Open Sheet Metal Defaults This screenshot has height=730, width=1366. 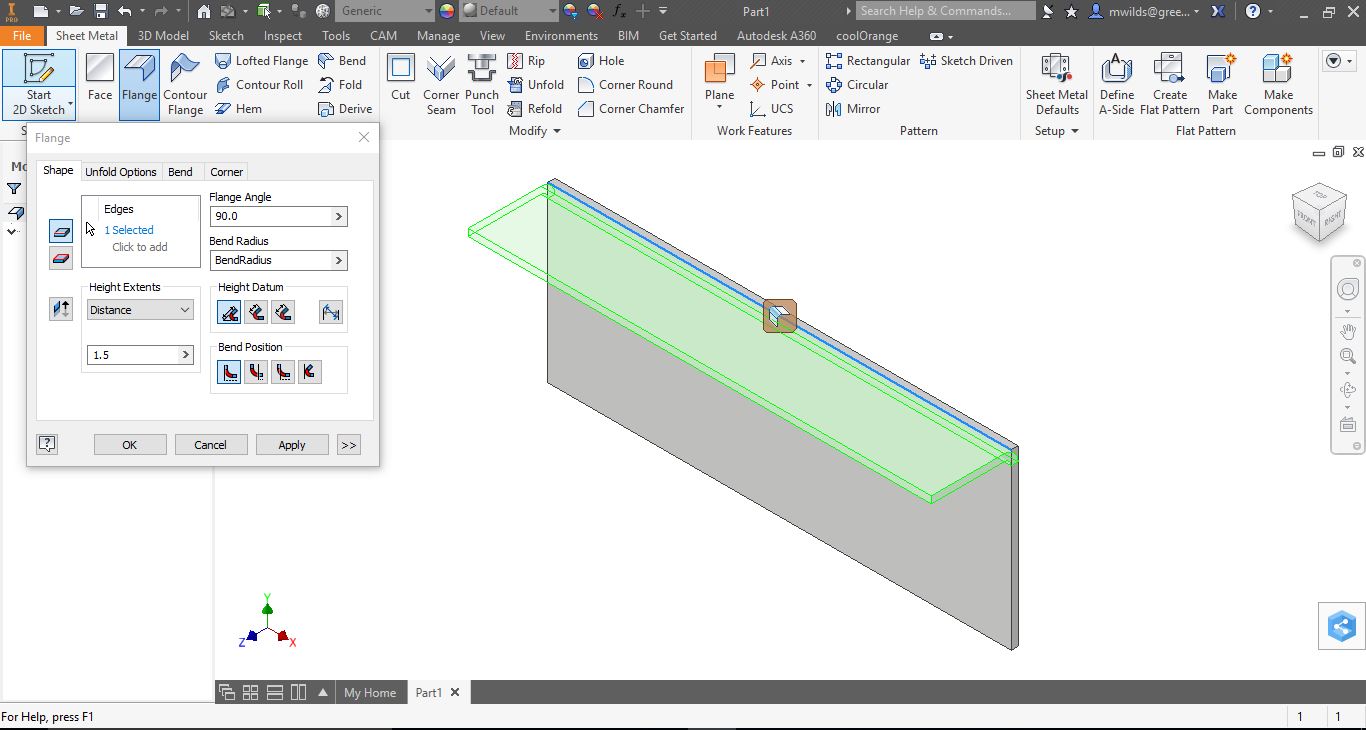pos(1057,85)
